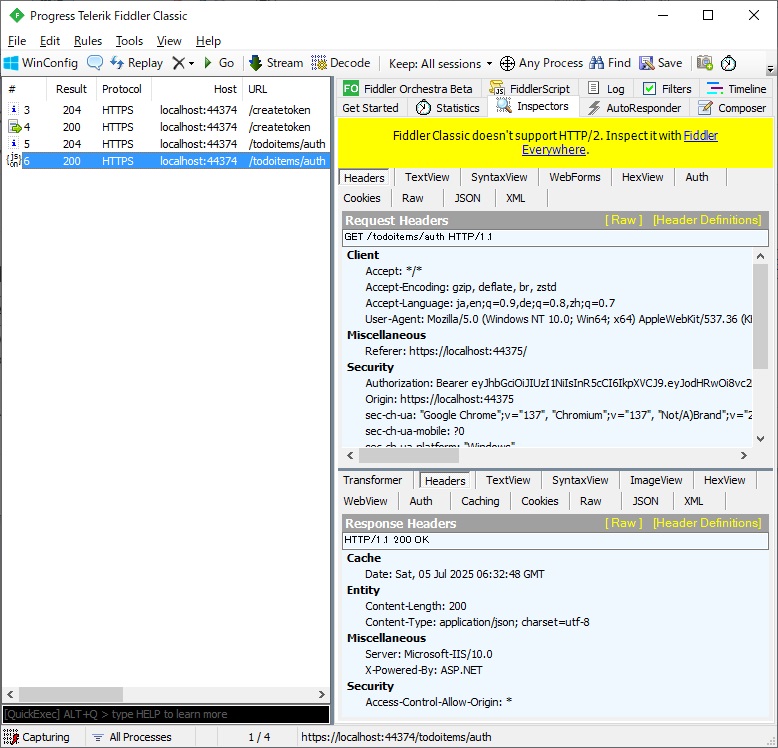Open the File menu
The width and height of the screenshot is (778, 748).
click(17, 41)
